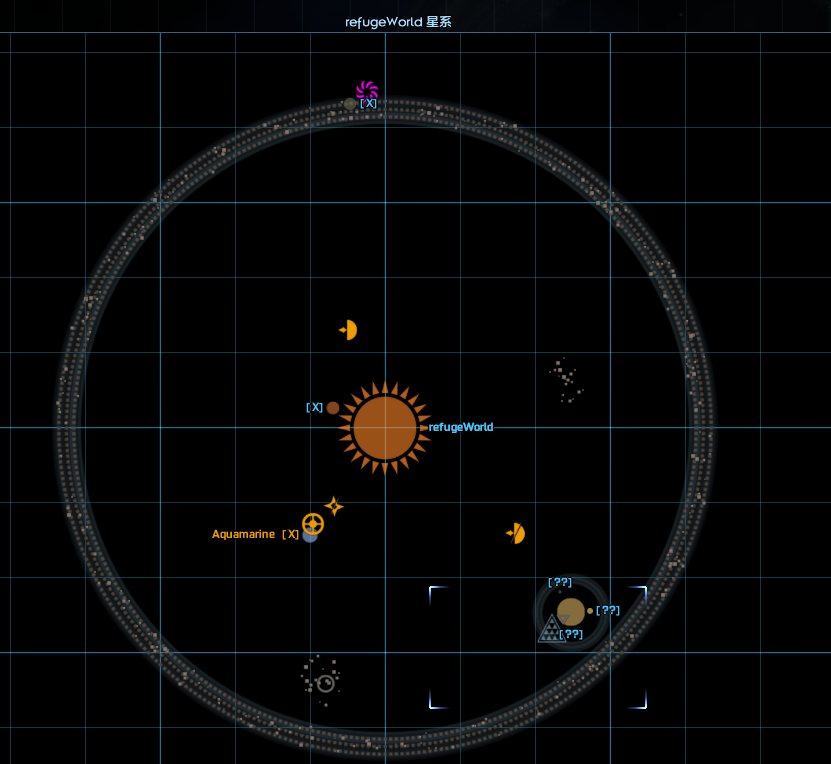Click the small moon right of gas giant
This screenshot has height=764, width=831.
590,611
